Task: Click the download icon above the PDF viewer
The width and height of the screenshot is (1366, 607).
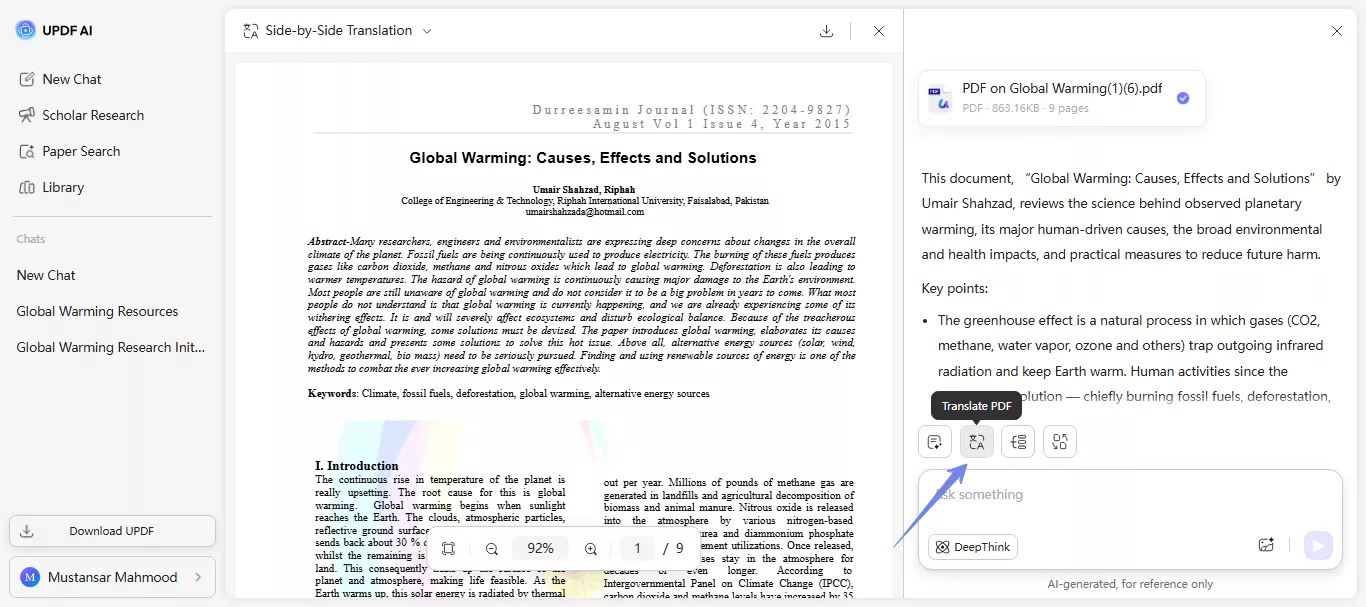Action: [x=826, y=31]
